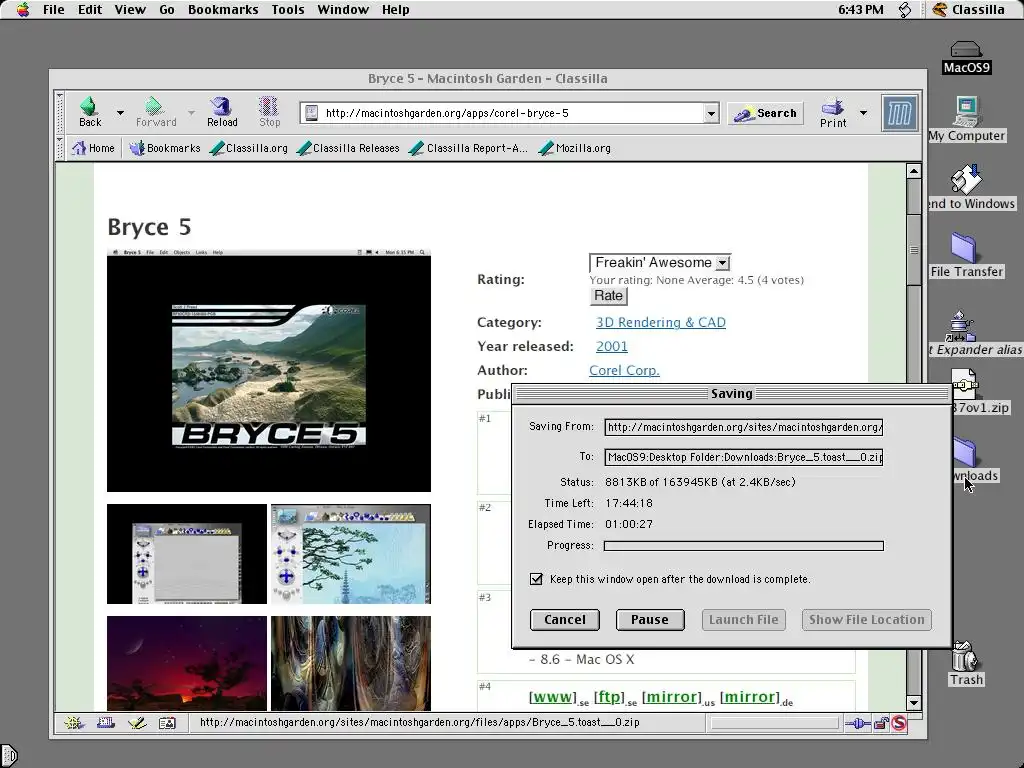Click the [ftp] download link
The height and width of the screenshot is (768, 1024).
(x=609, y=697)
